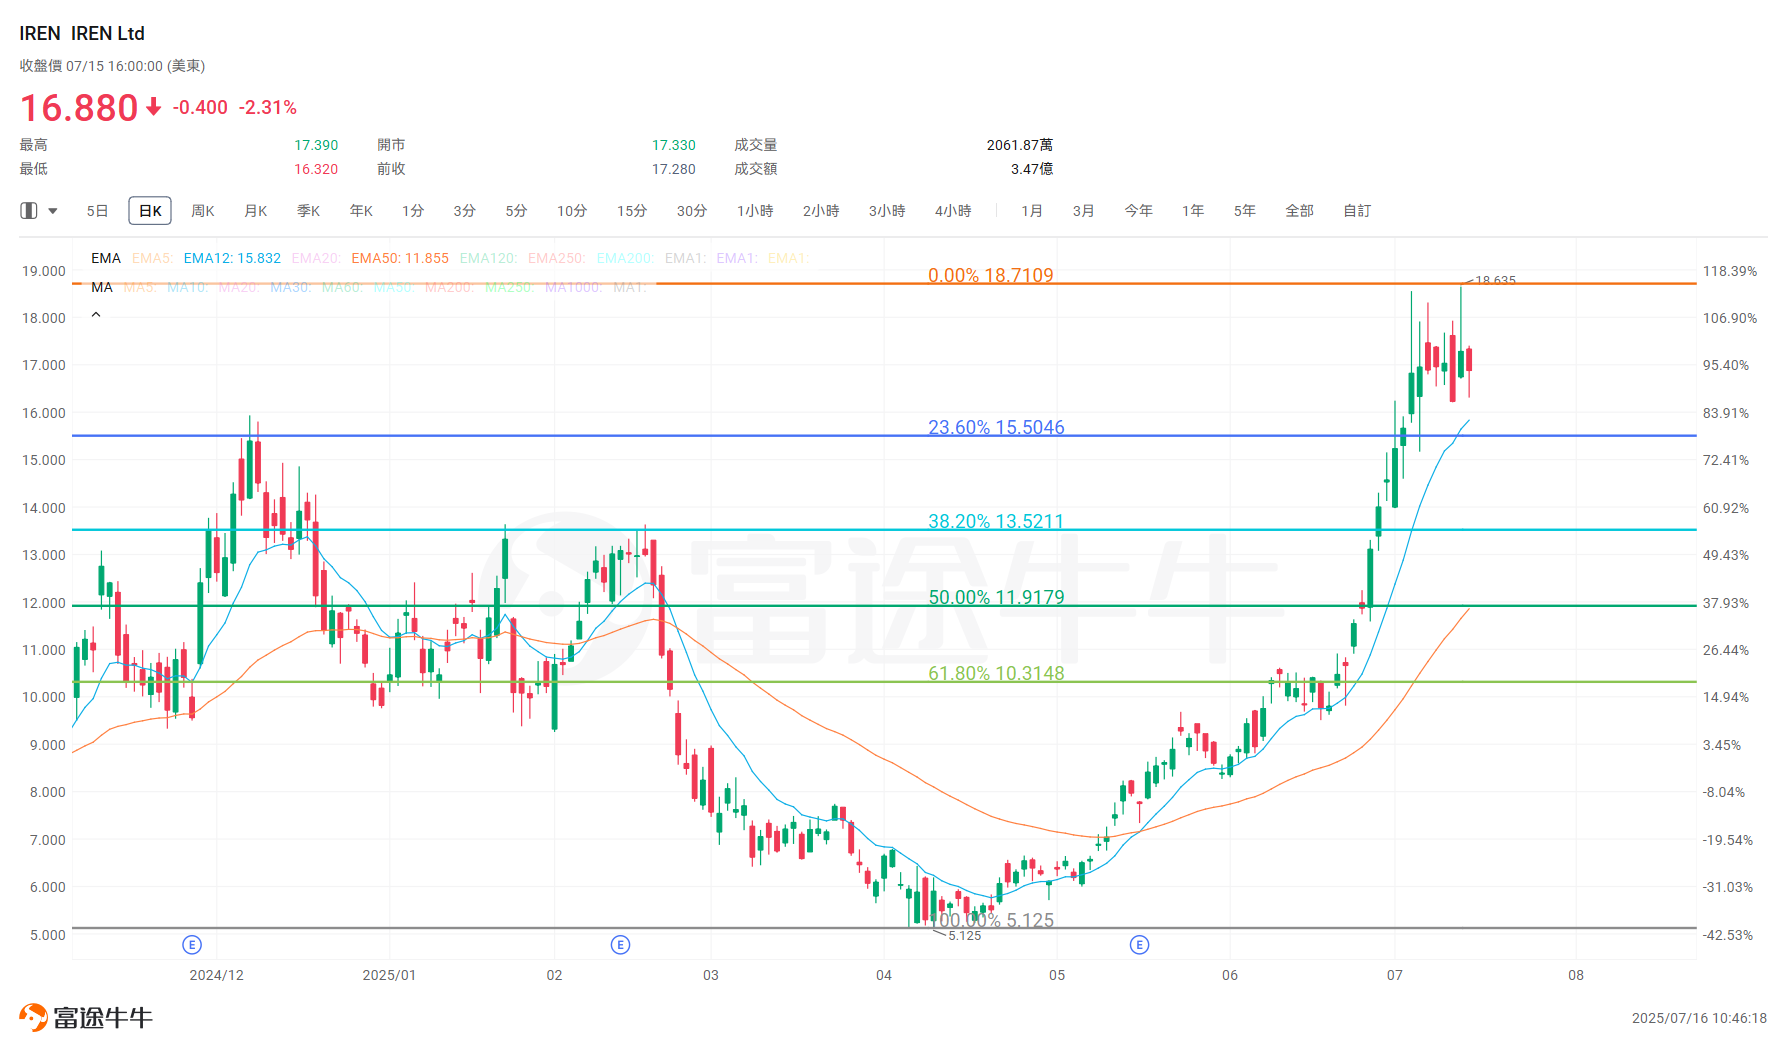Collapse the indicator panel via the caret
Screen dimensions: 1787x1050
click(96, 315)
